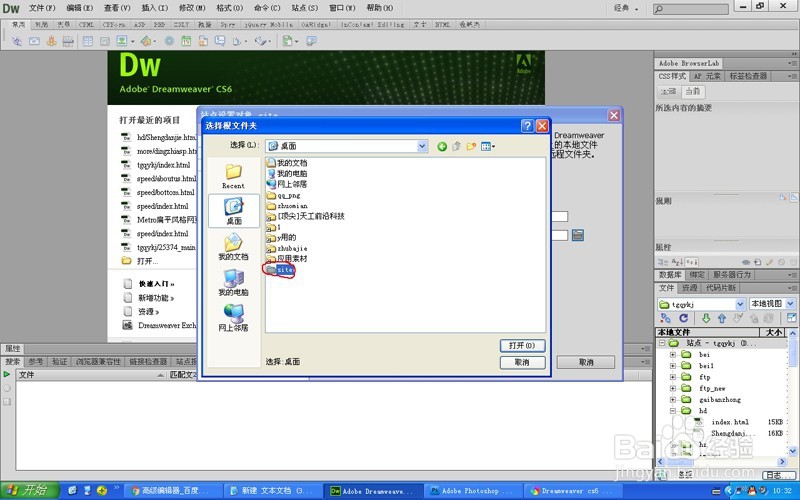Click the Tag Chooser insert icon
The image size is (800, 500).
point(311,41)
